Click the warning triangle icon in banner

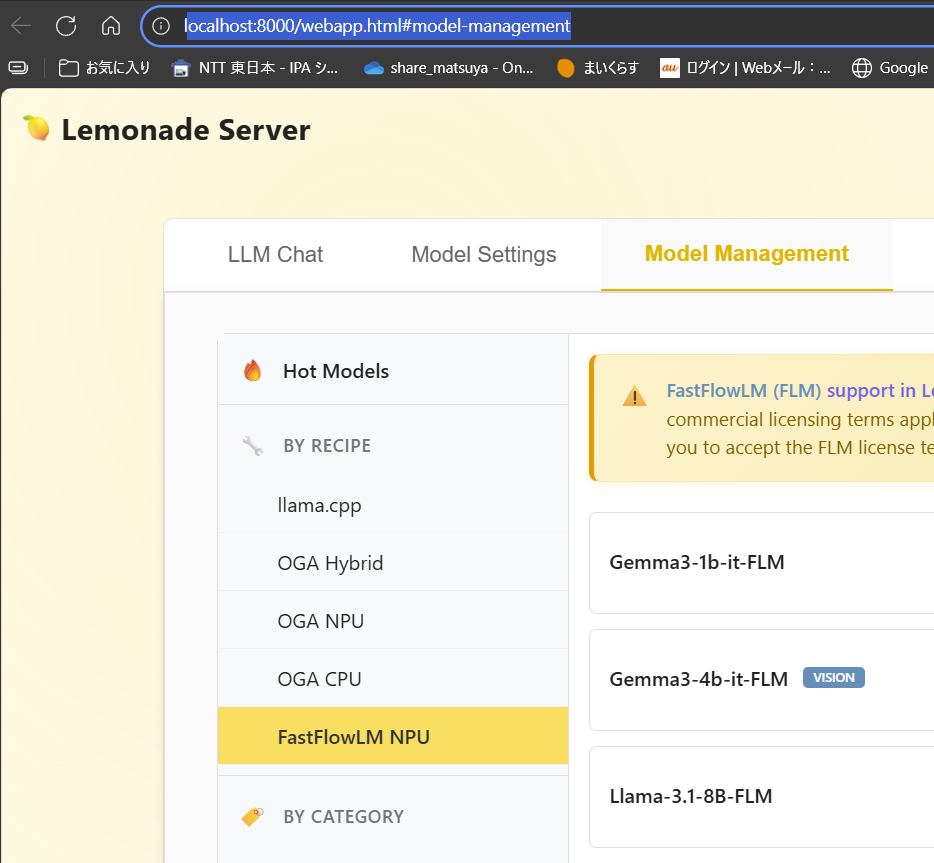[x=635, y=396]
